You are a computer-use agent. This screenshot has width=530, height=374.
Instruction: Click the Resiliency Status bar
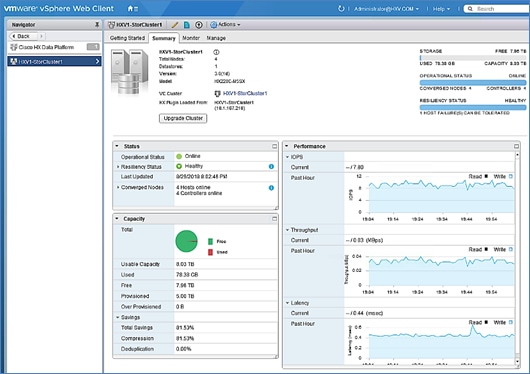[473, 107]
